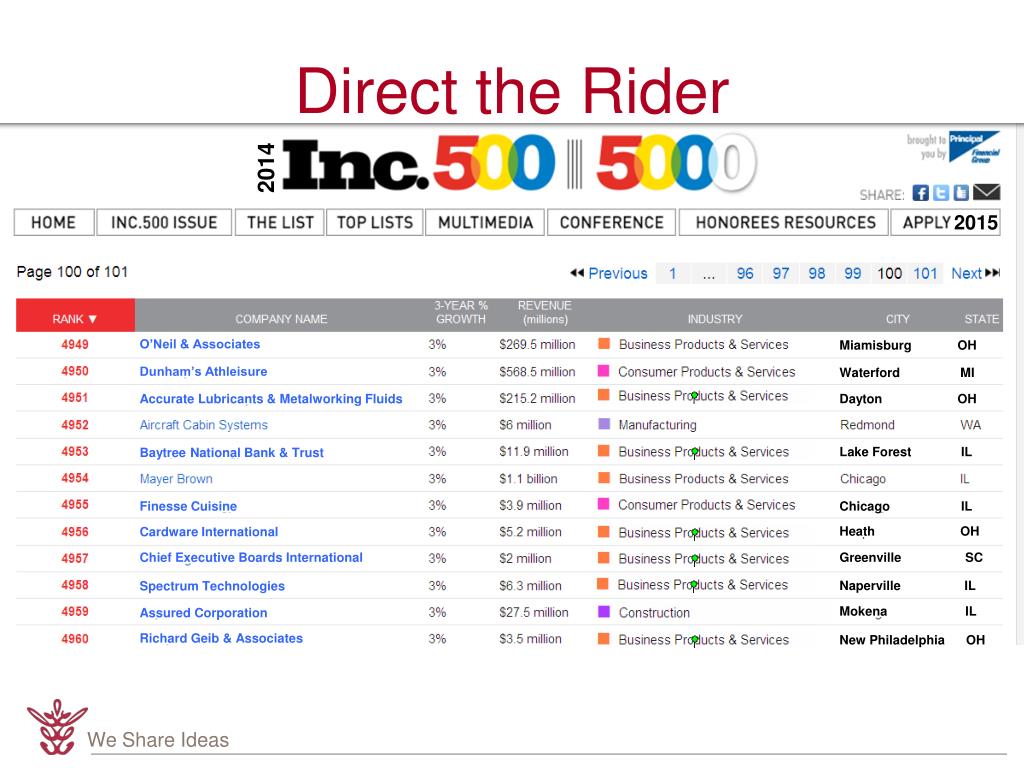Click city "Miamisburg"
The width and height of the screenshot is (1024, 768).
coord(875,345)
